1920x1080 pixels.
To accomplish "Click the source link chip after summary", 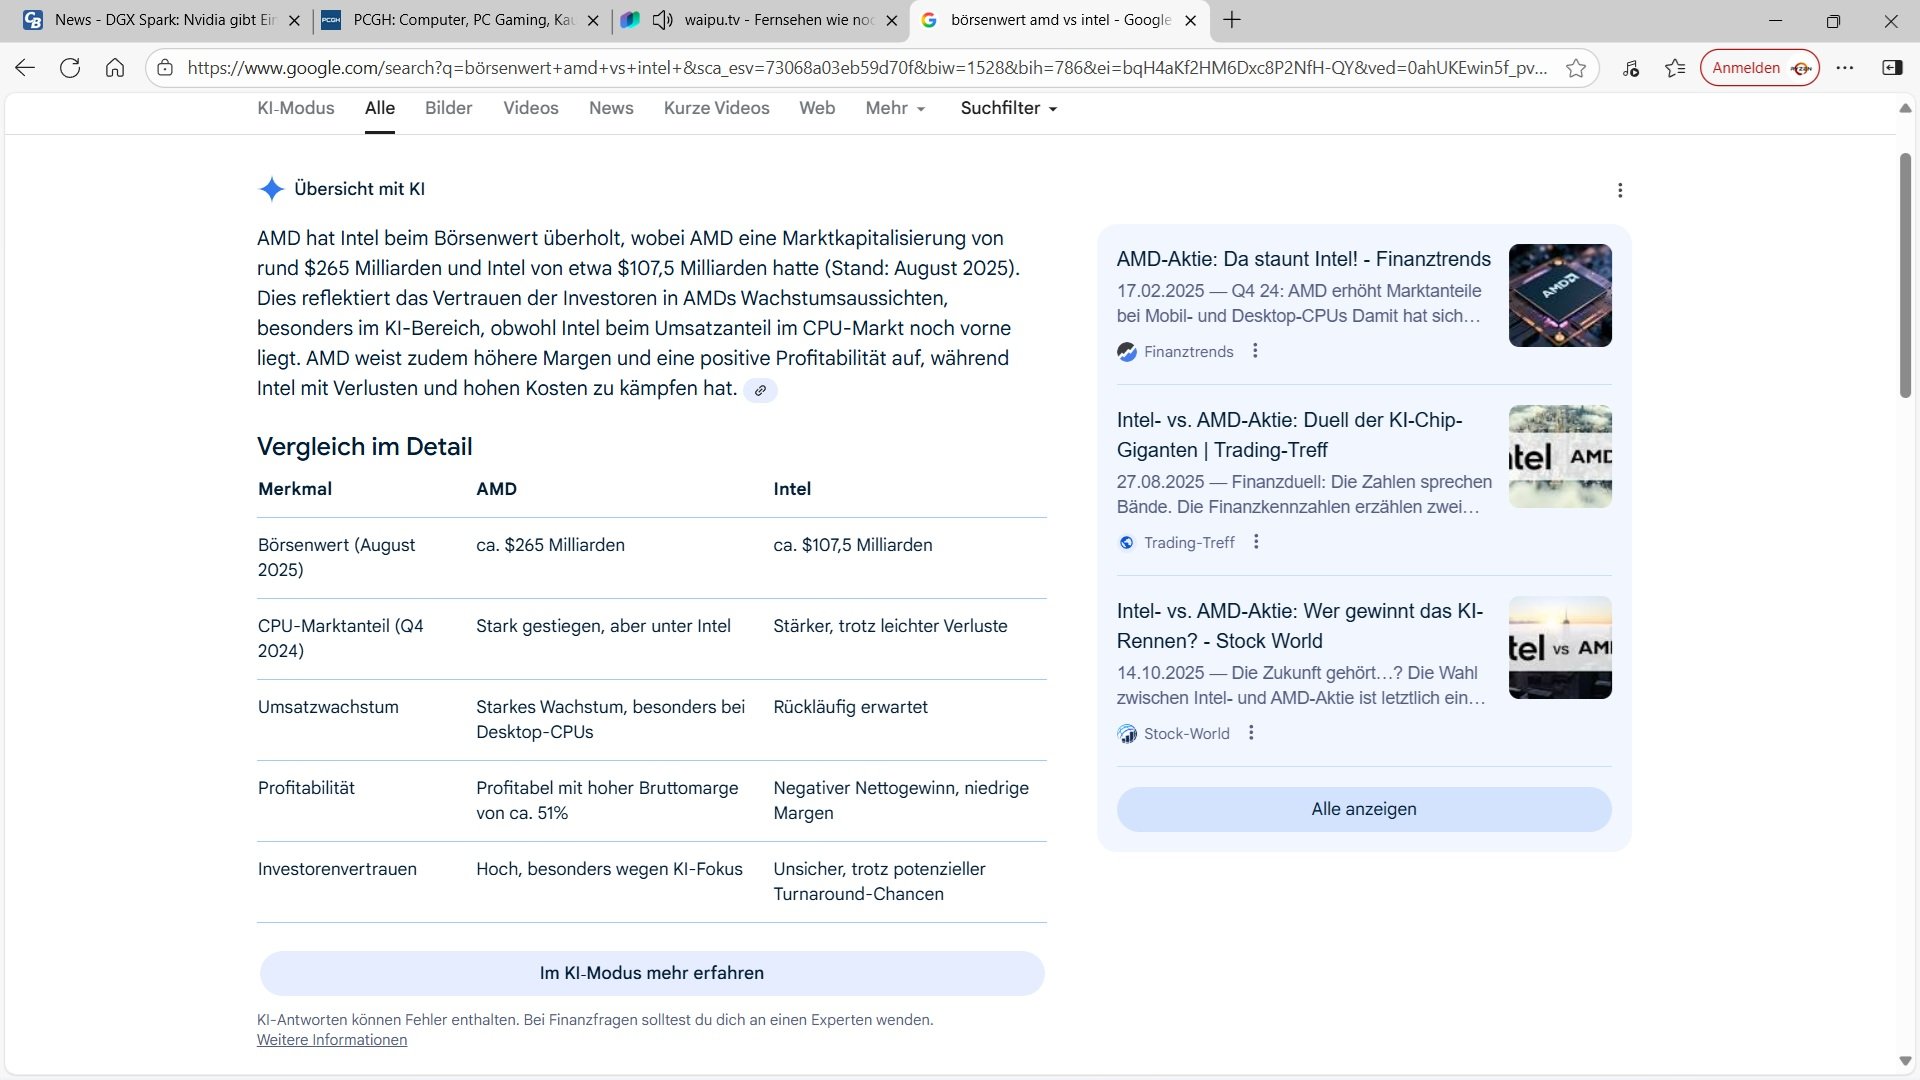I will point(760,391).
